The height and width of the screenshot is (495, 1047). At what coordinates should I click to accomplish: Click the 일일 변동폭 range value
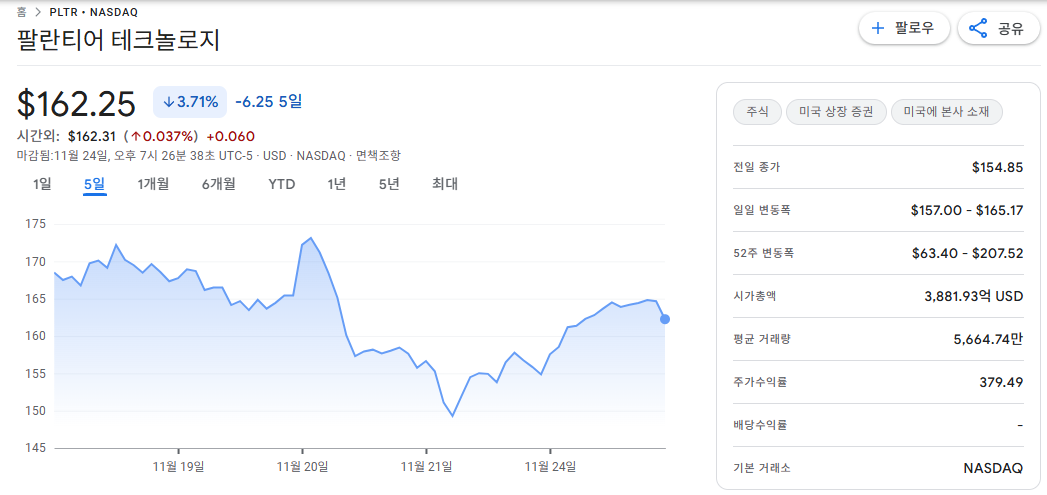967,210
